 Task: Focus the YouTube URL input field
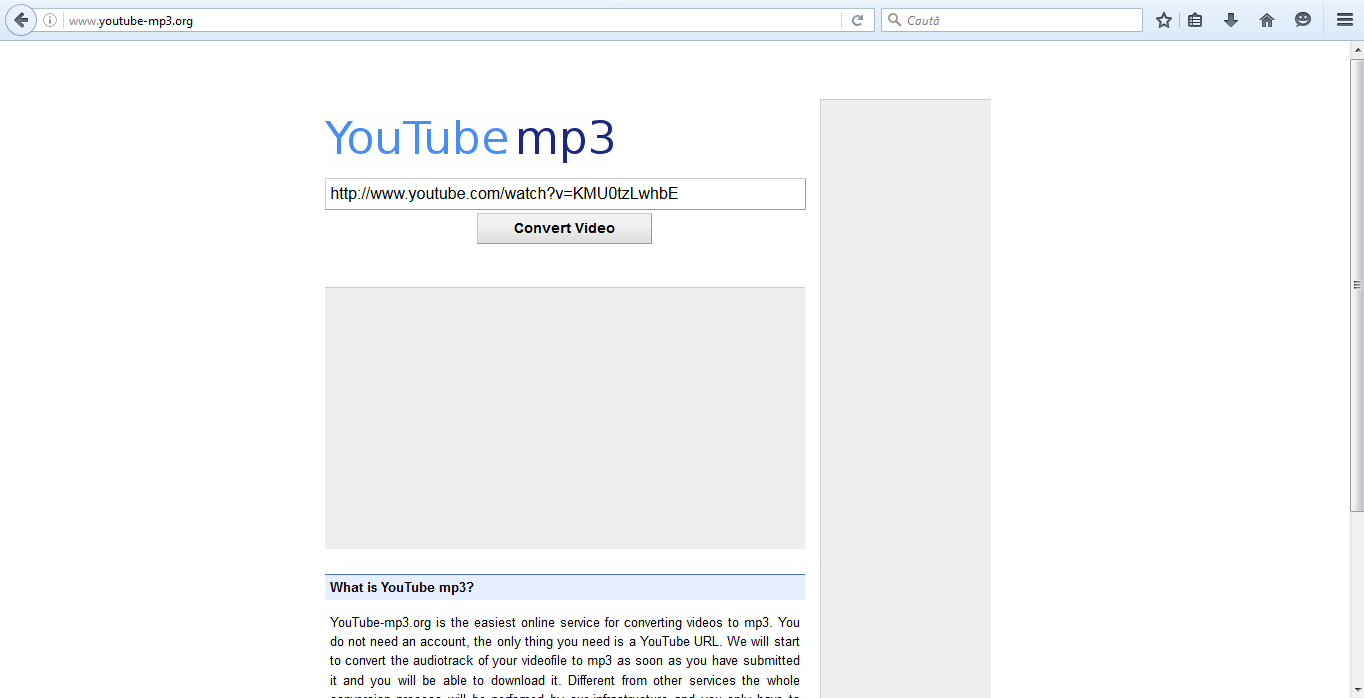[x=565, y=194]
